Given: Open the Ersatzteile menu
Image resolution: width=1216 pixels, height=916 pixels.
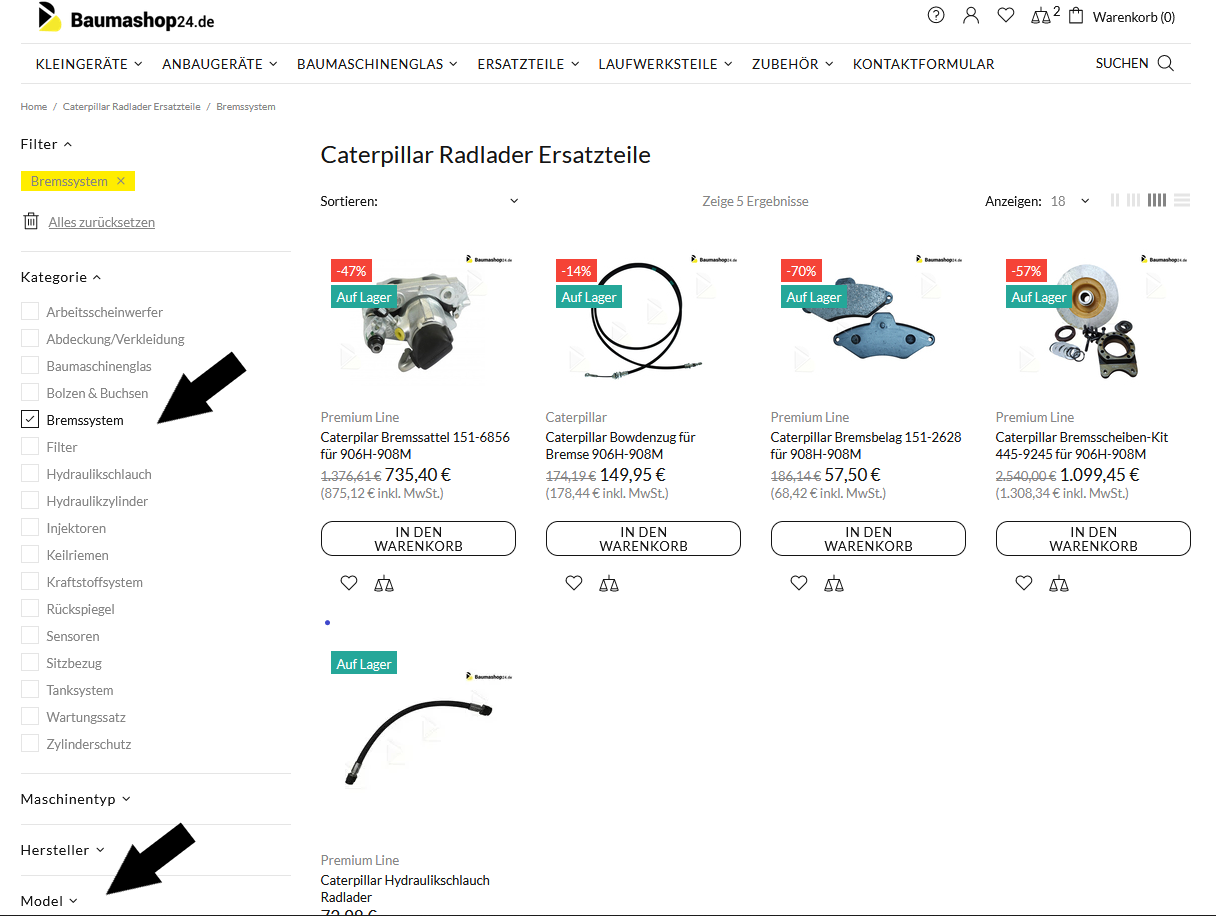Looking at the screenshot, I should point(528,64).
